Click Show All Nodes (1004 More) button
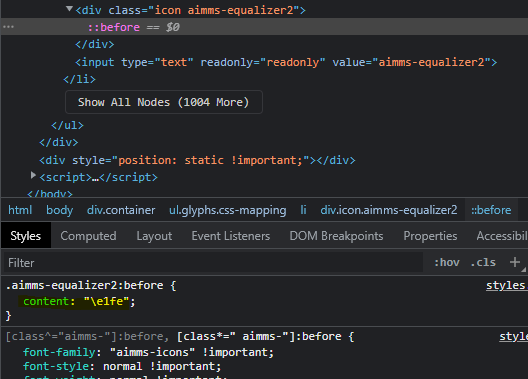The width and height of the screenshot is (528, 379). pos(164,102)
